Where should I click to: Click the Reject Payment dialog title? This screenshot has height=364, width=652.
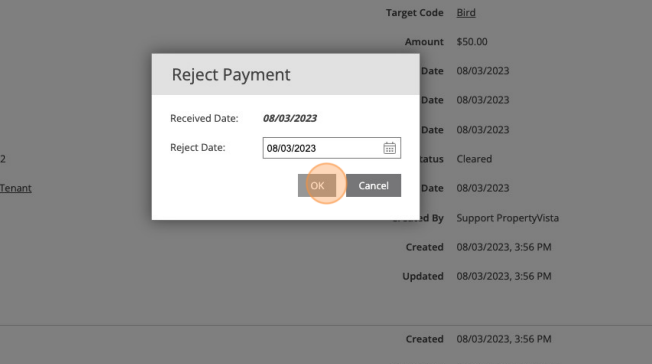(231, 75)
